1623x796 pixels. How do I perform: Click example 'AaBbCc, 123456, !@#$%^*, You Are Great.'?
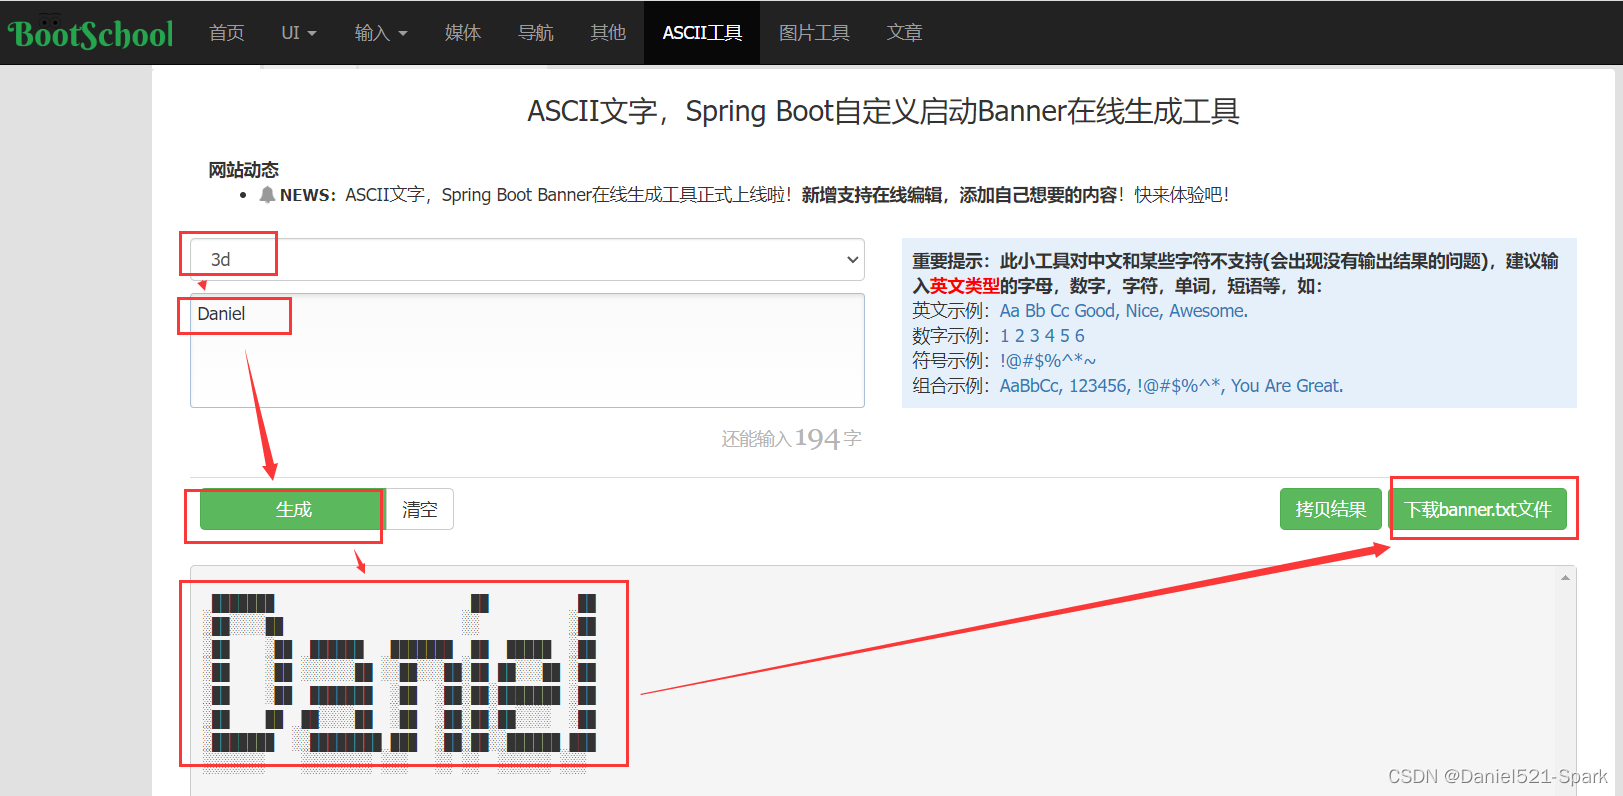coord(1171,386)
